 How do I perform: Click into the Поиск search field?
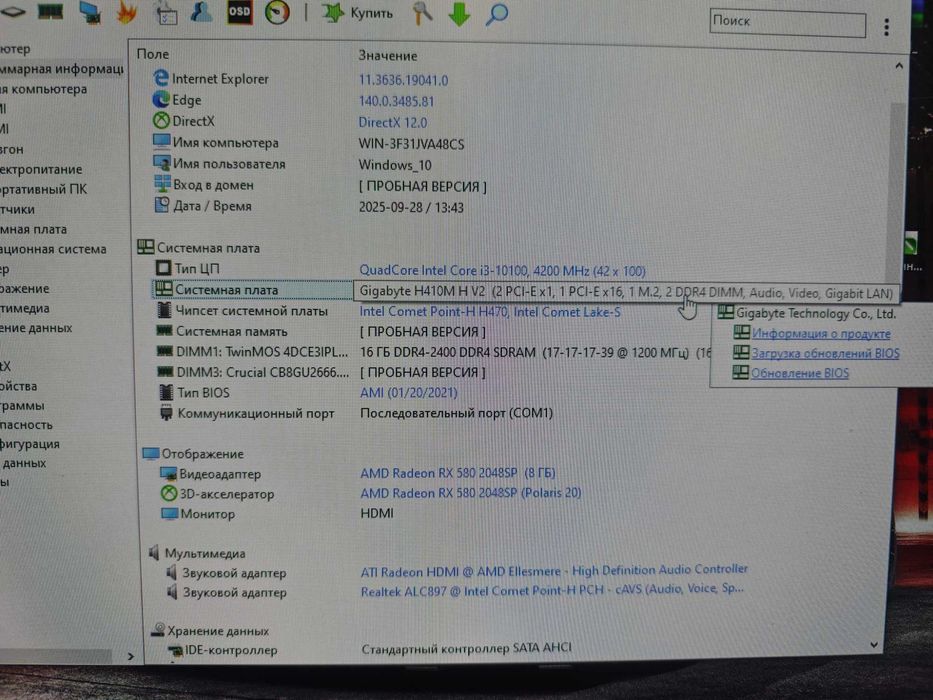(x=787, y=23)
